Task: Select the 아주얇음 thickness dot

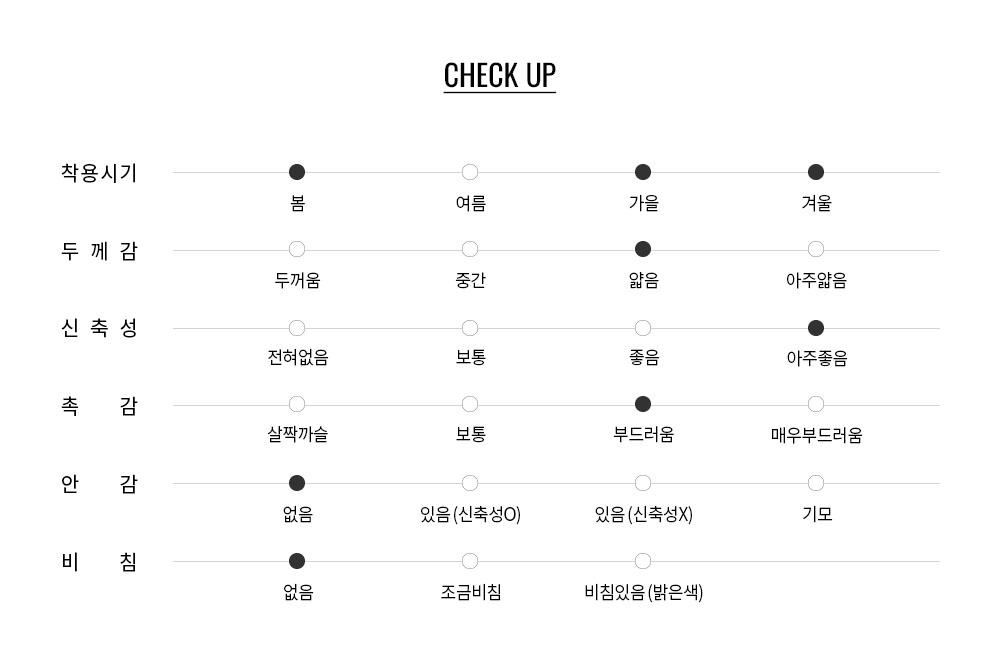Action: coord(816,249)
